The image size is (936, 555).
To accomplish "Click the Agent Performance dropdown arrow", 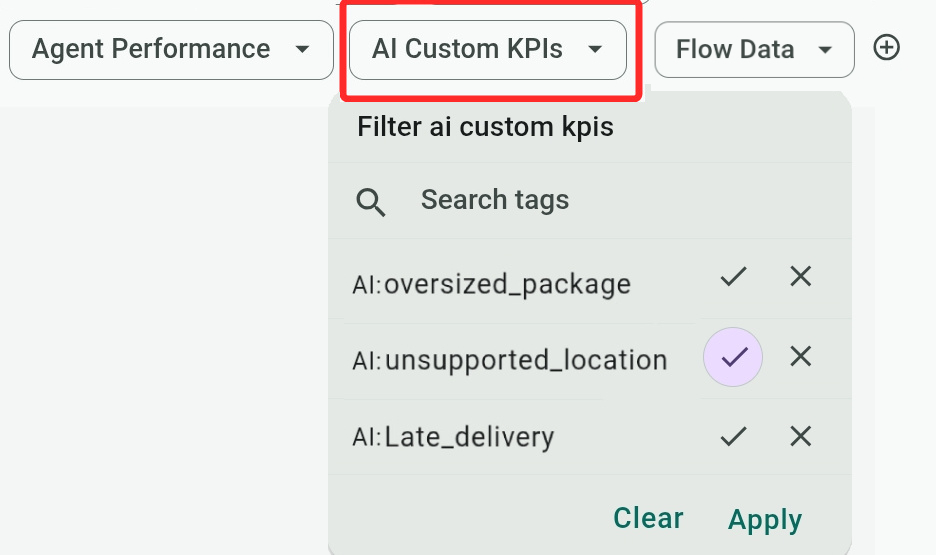I will pyautogui.click(x=303, y=50).
